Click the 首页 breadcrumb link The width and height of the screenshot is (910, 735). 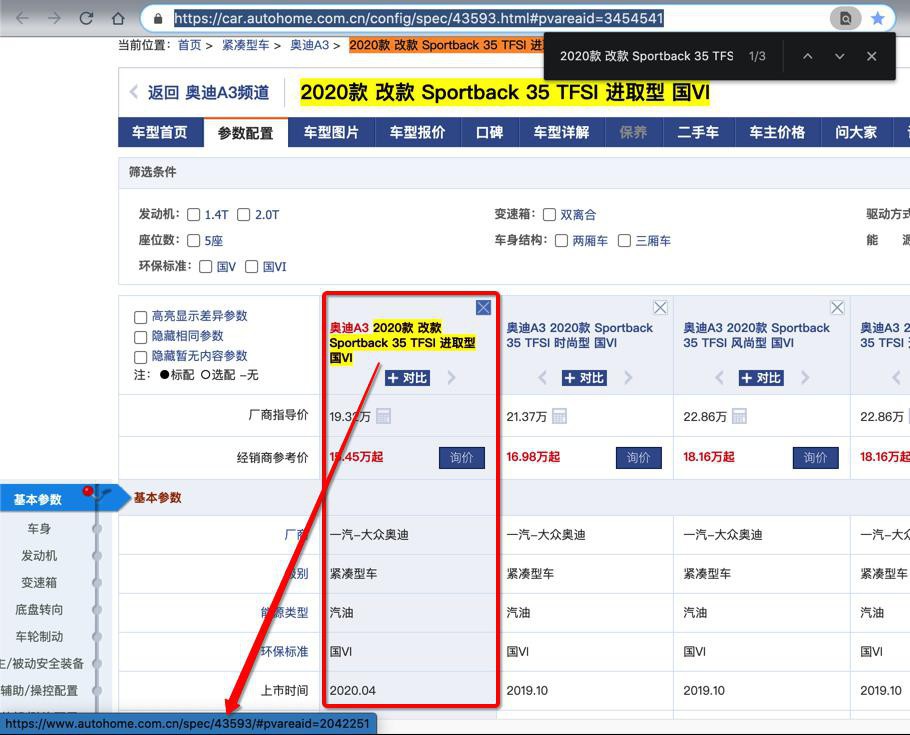[x=190, y=45]
